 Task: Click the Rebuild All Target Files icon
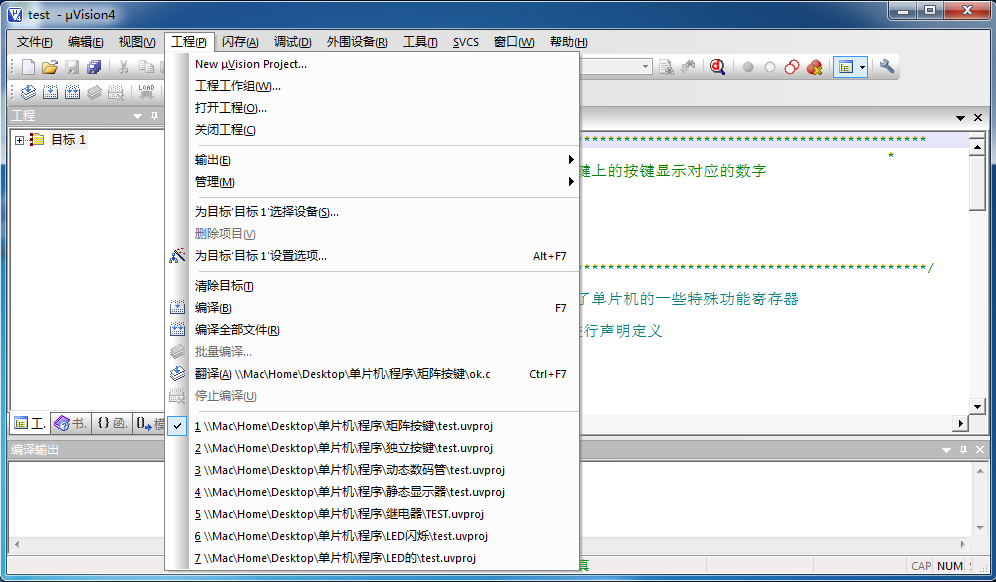[x=72, y=92]
